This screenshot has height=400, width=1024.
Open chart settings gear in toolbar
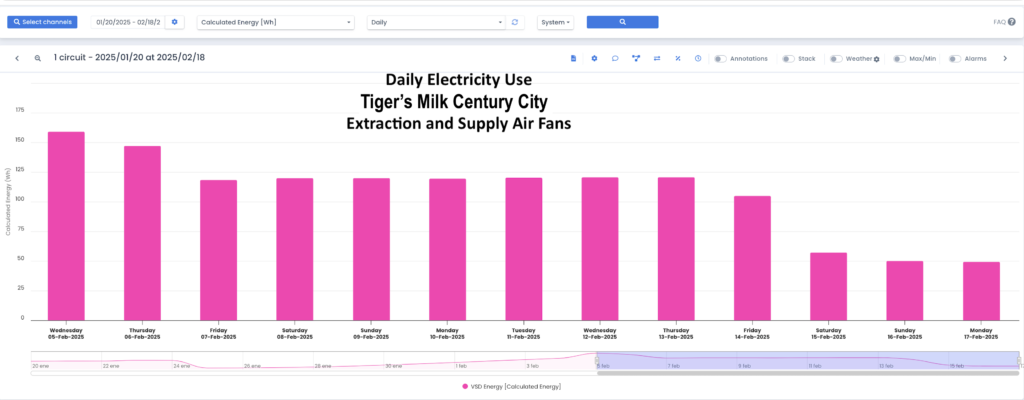click(594, 59)
